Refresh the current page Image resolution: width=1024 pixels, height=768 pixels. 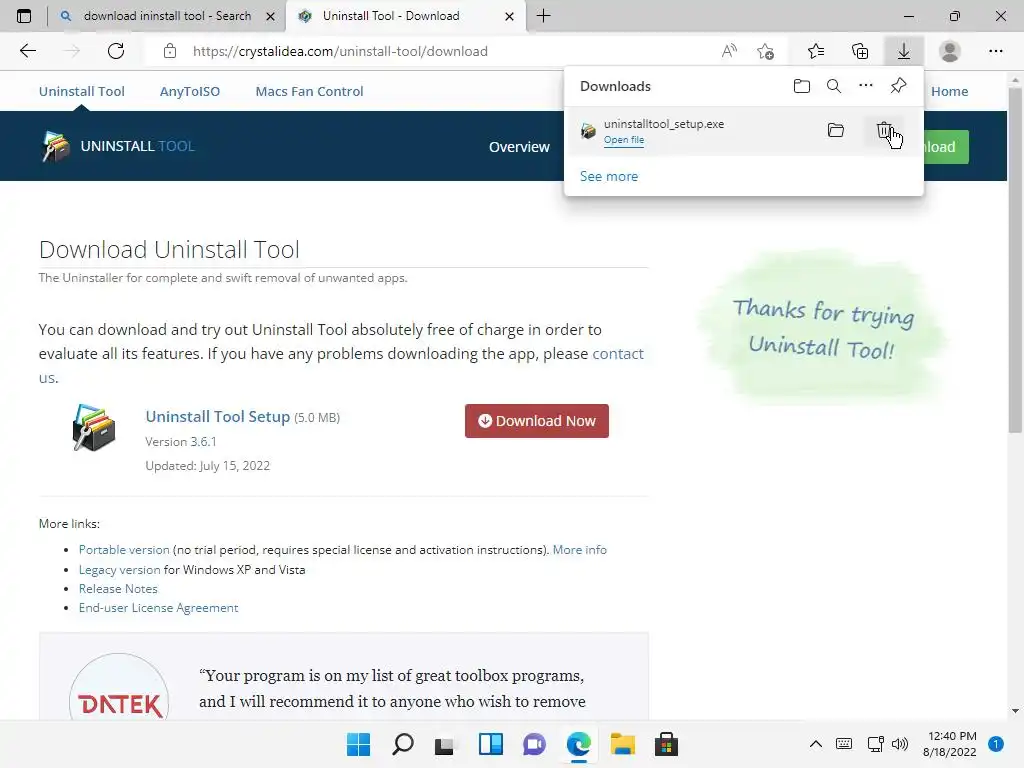click(x=116, y=51)
